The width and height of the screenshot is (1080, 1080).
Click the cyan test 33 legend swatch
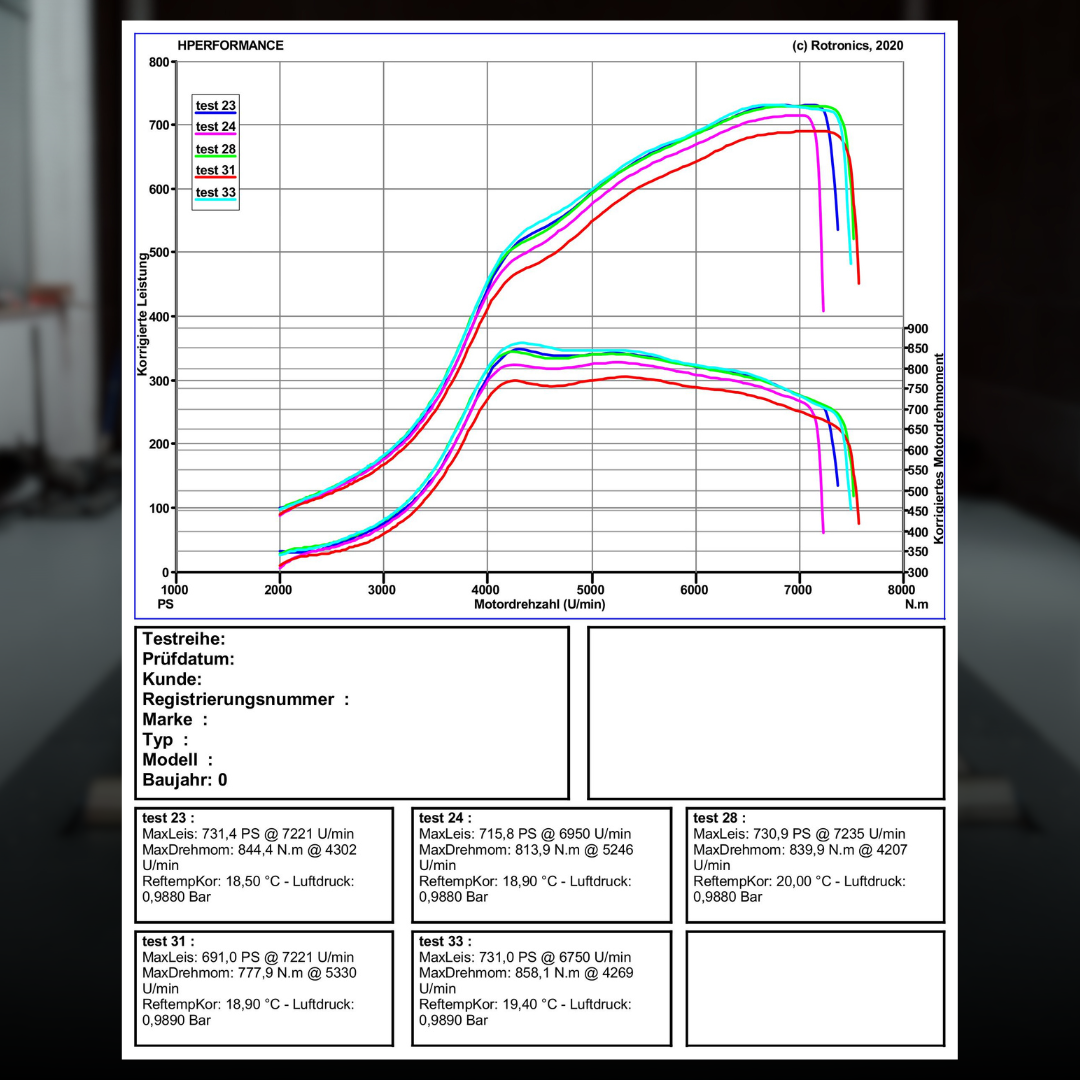[215, 200]
